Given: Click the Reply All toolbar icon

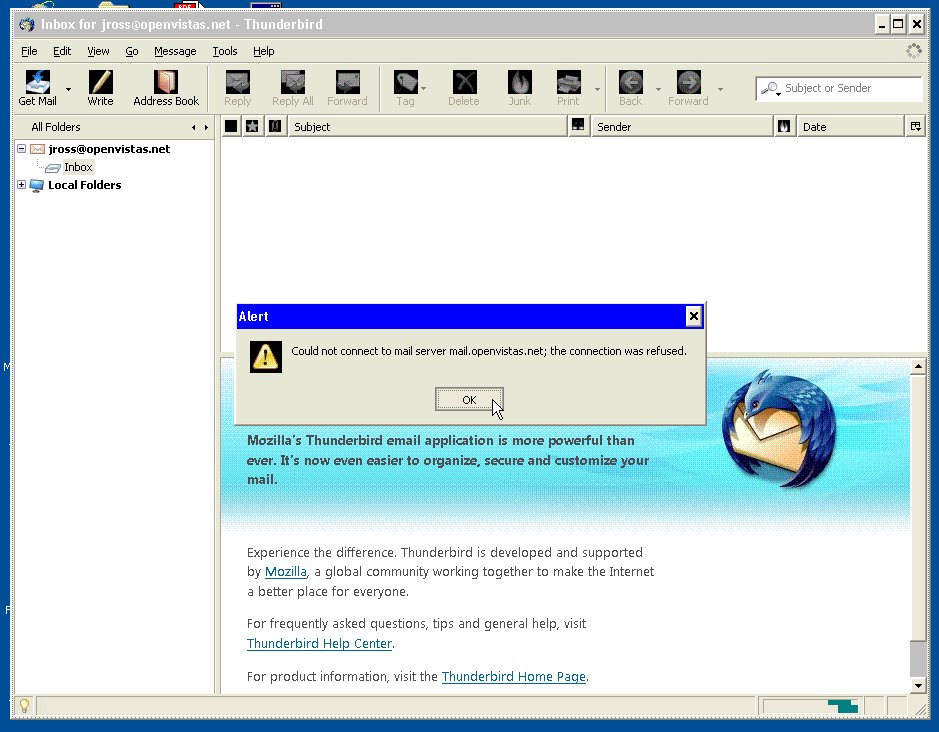Looking at the screenshot, I should pyautogui.click(x=293, y=82).
